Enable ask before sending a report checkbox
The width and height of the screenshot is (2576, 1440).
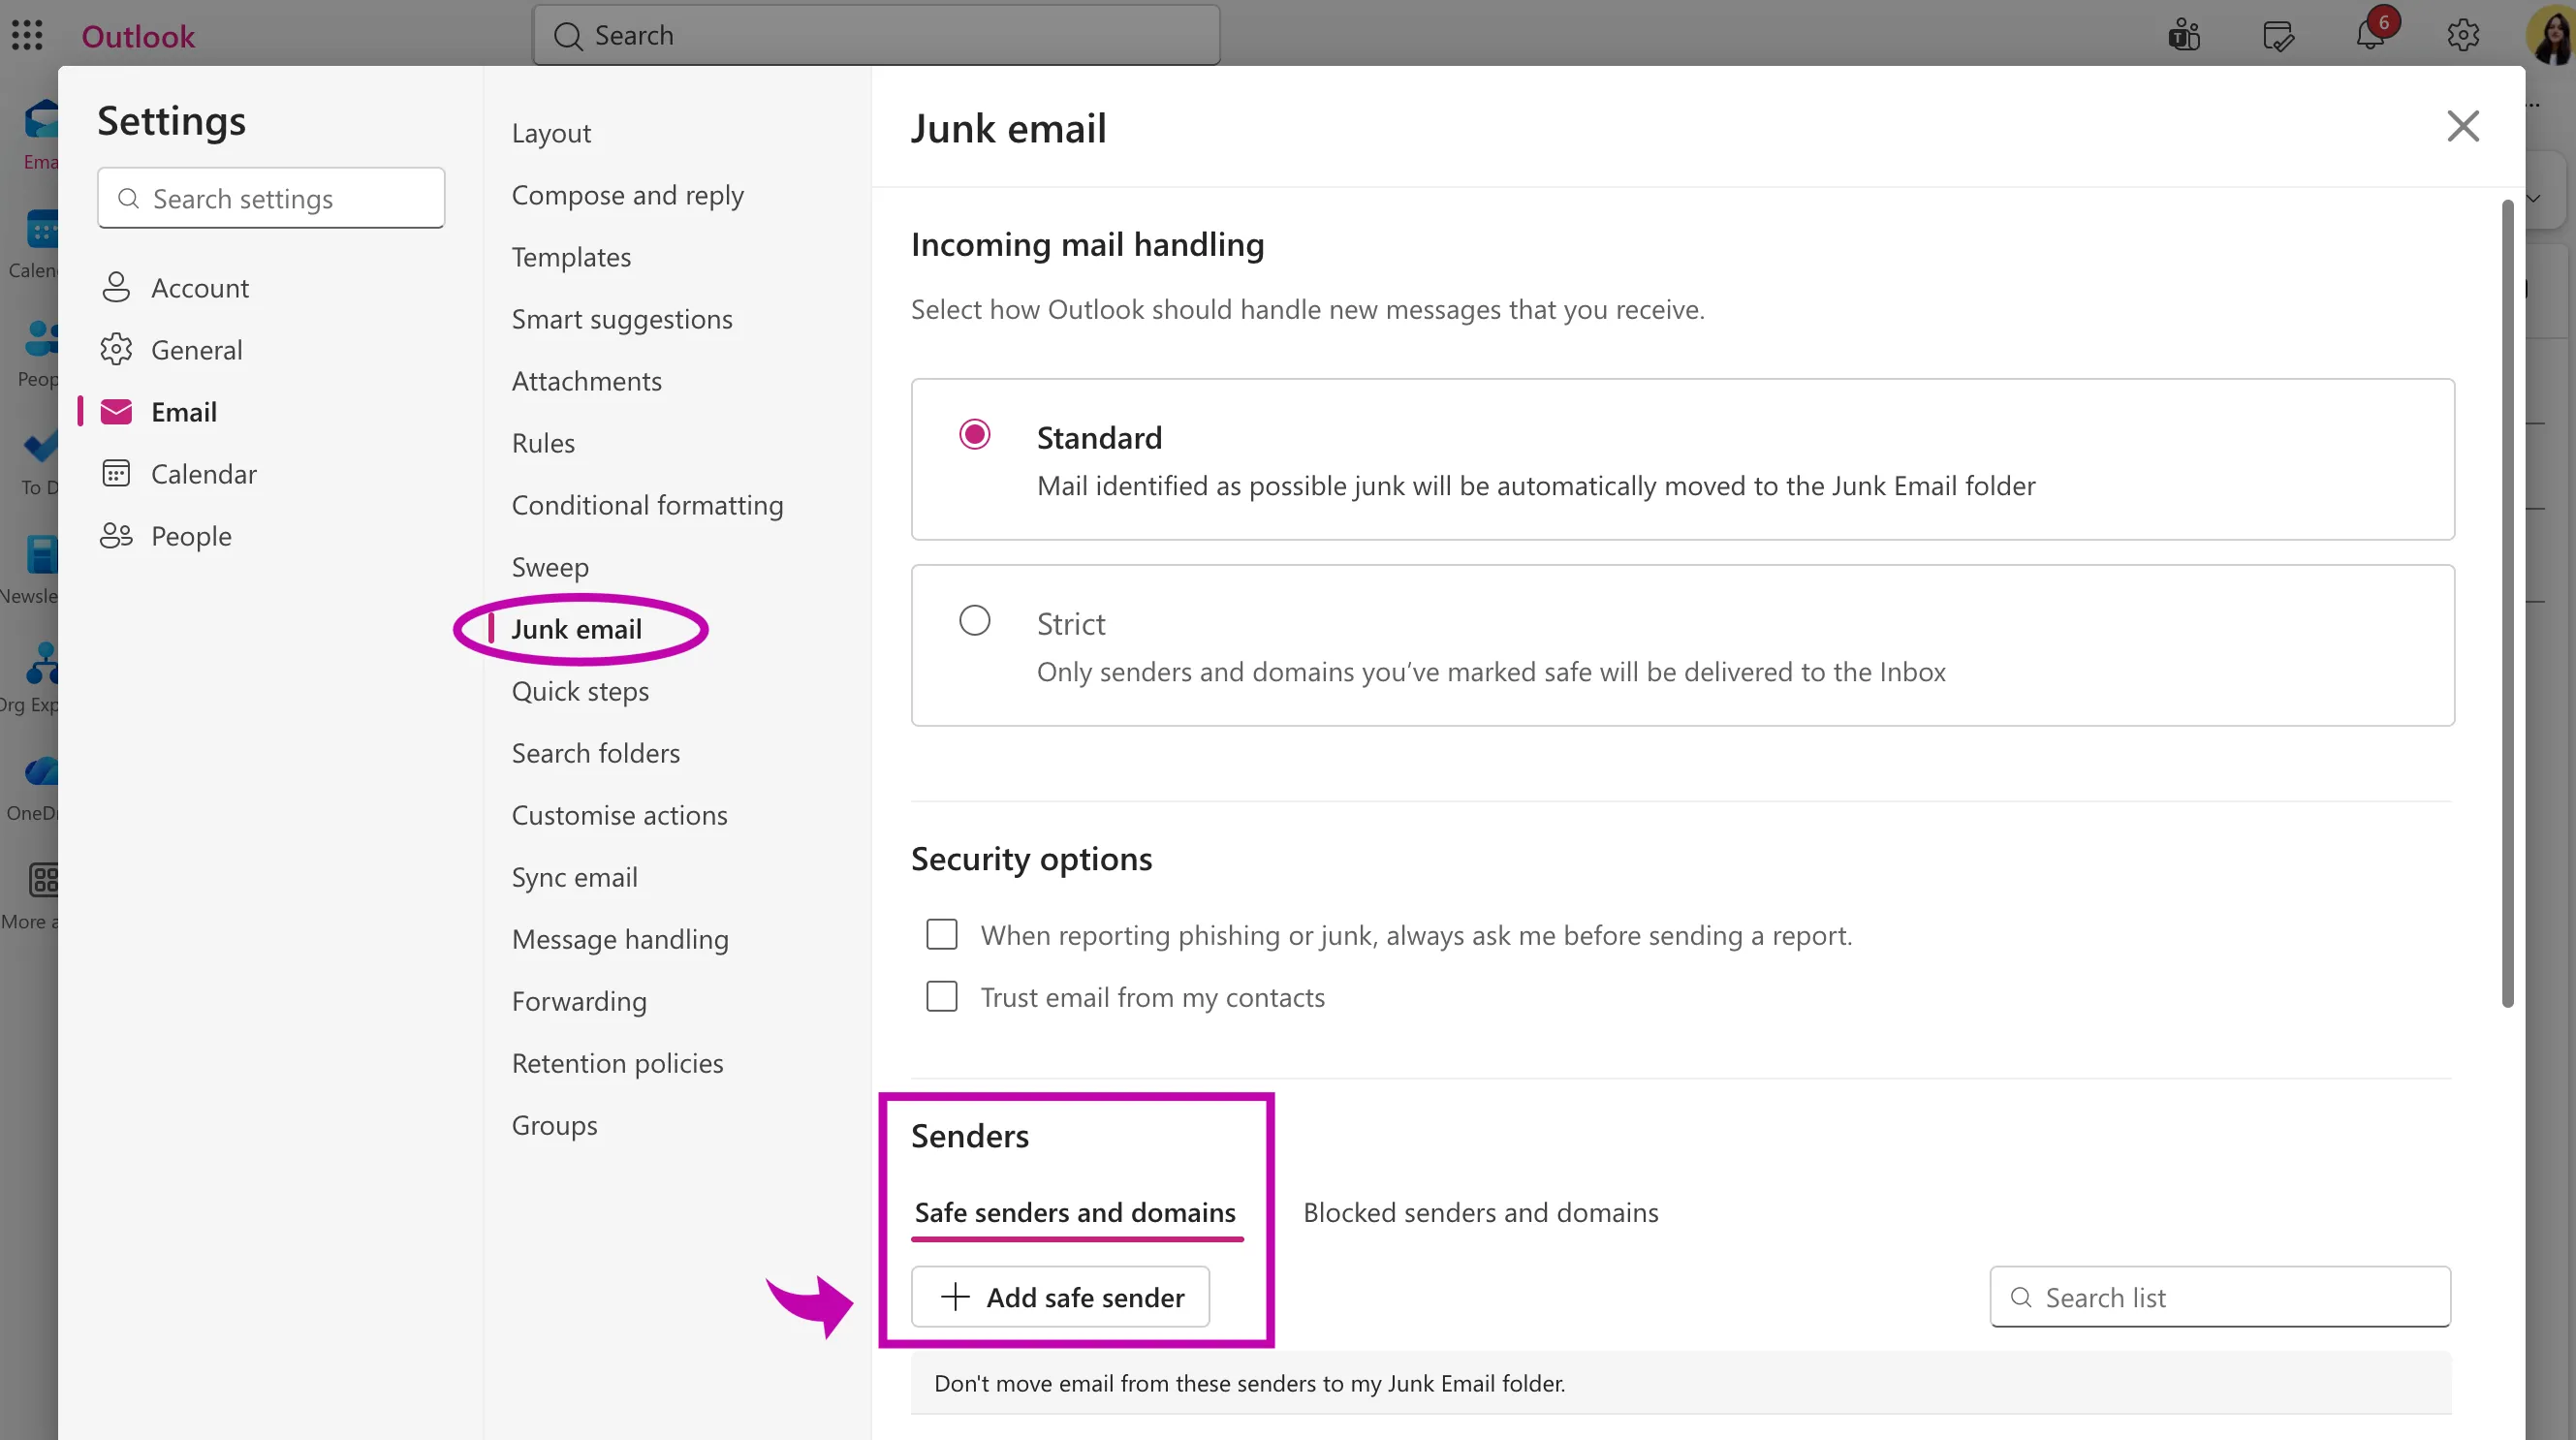pyautogui.click(x=942, y=935)
